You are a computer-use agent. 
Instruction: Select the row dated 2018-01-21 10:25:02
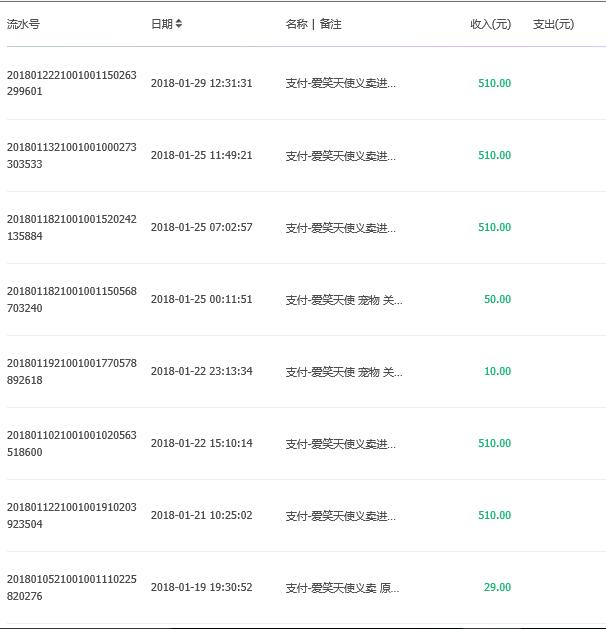303,515
